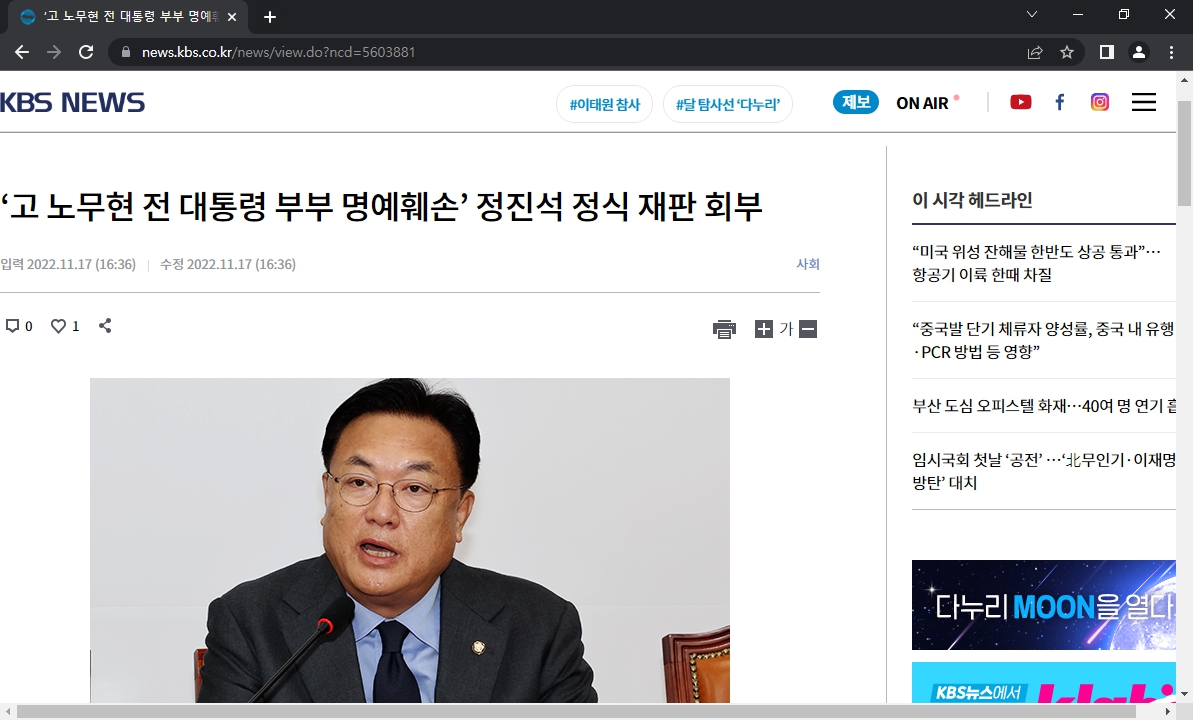Open KBS YouTube channel icon

point(1020,102)
